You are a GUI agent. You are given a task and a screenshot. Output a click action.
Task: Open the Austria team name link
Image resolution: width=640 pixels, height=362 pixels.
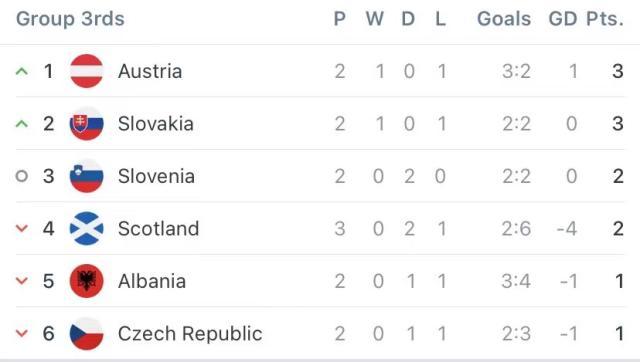(150, 71)
